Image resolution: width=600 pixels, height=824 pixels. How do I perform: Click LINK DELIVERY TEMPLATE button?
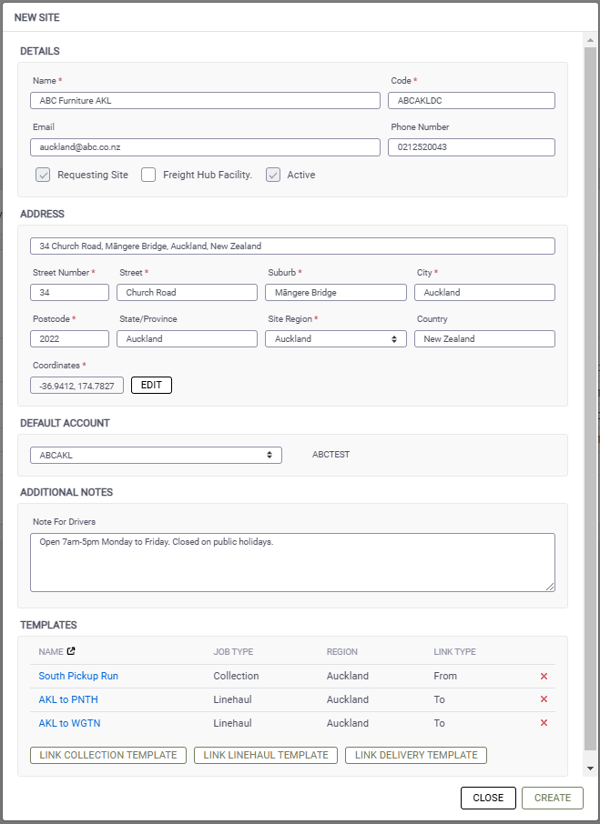click(x=416, y=755)
